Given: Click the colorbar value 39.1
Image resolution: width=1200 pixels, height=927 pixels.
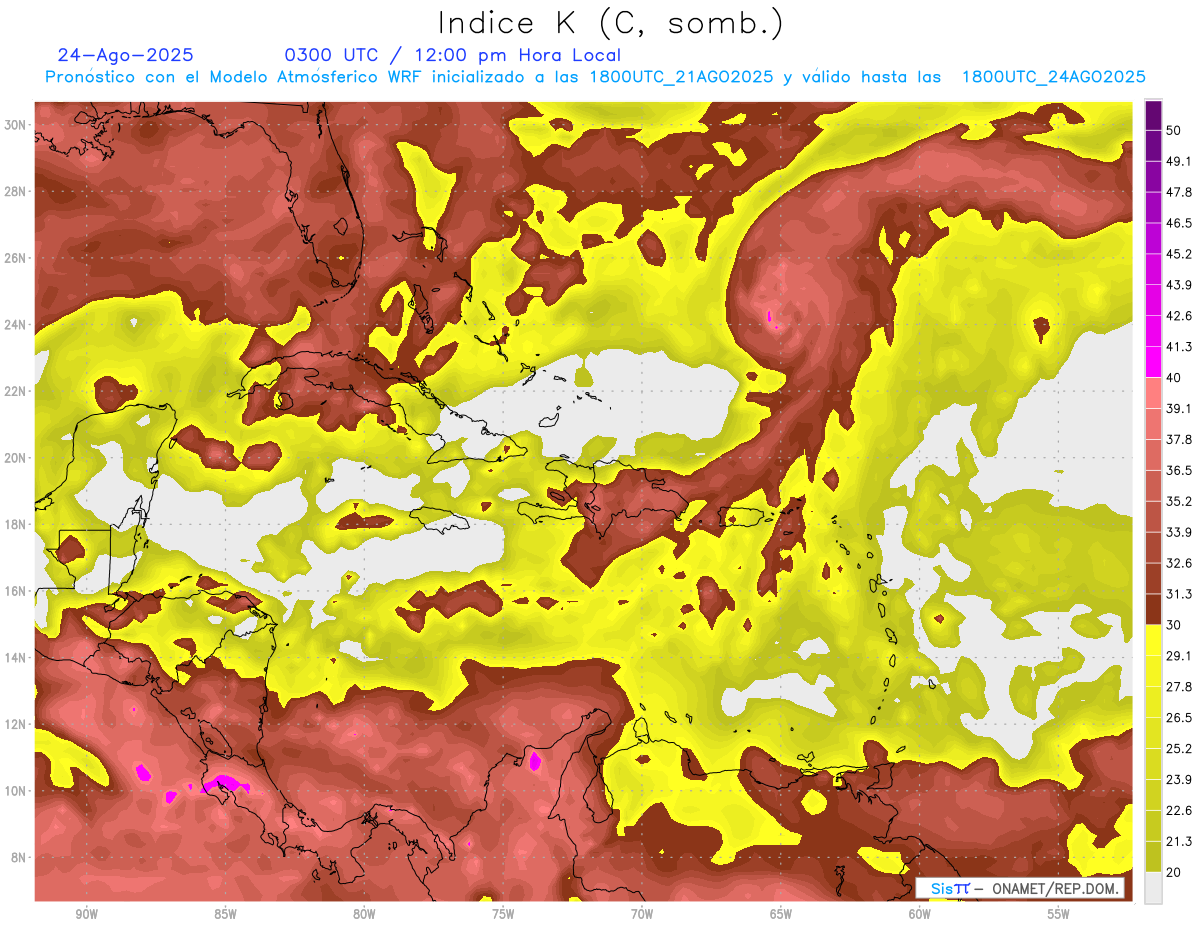Looking at the screenshot, I should click(1180, 408).
